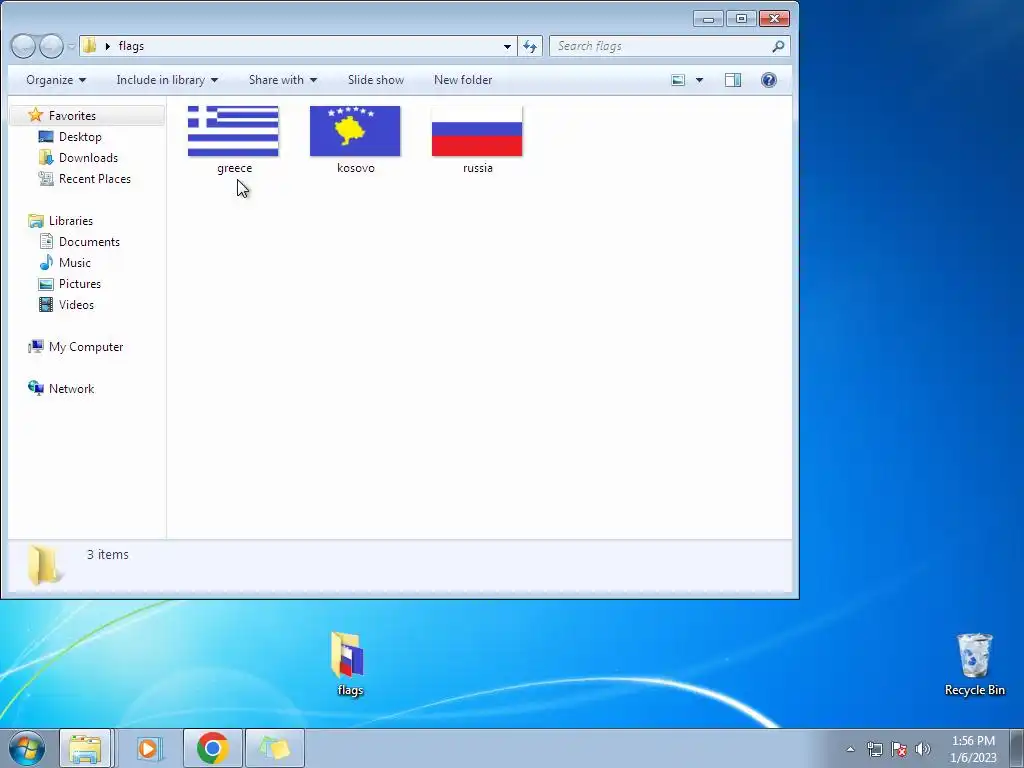Screen dimensions: 1024x768
Task: Click the Network globe icon
Action: point(36,388)
